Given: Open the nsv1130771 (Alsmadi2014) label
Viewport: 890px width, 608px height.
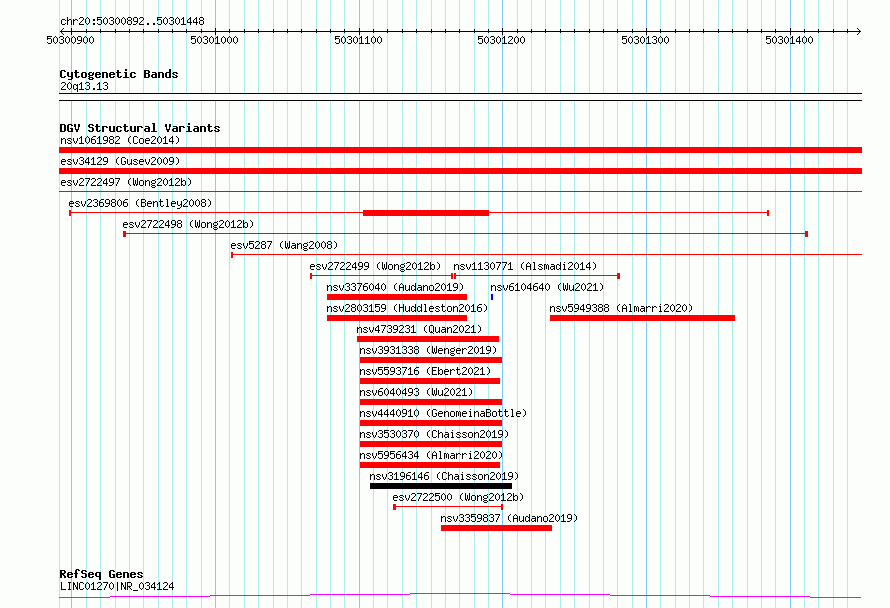Looking at the screenshot, I should pyautogui.click(x=525, y=266).
